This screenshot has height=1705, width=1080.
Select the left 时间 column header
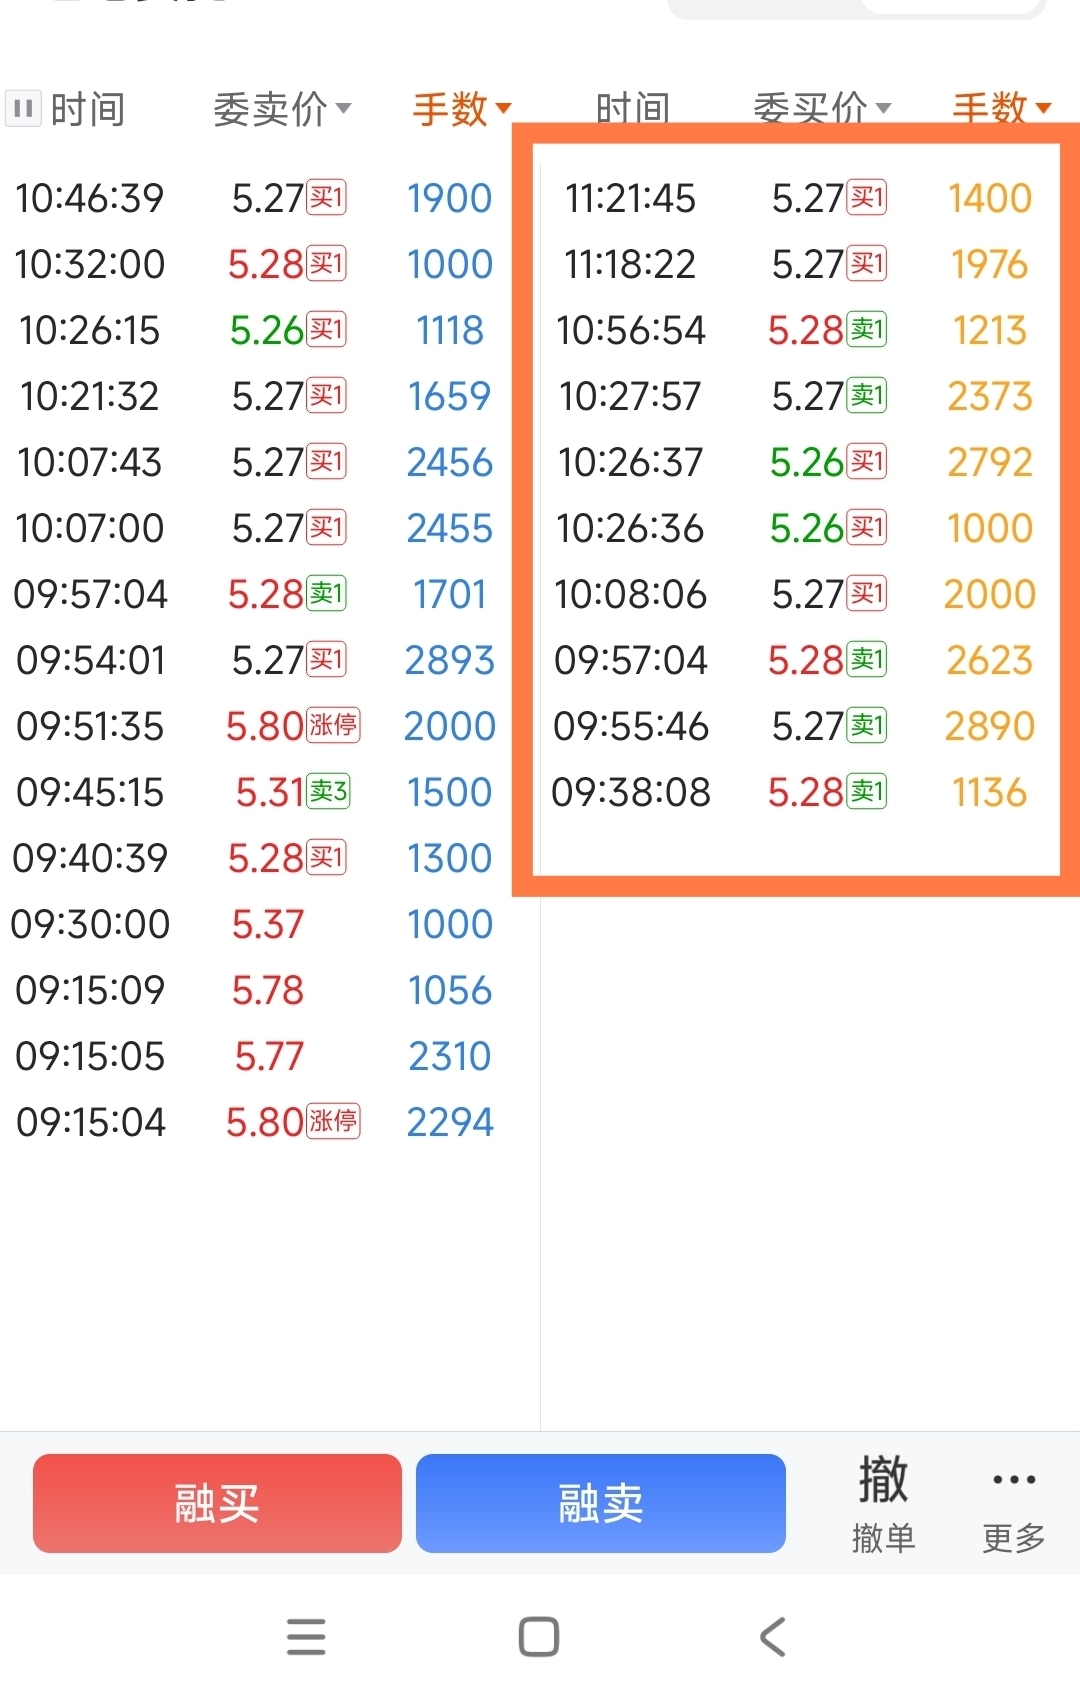88,109
